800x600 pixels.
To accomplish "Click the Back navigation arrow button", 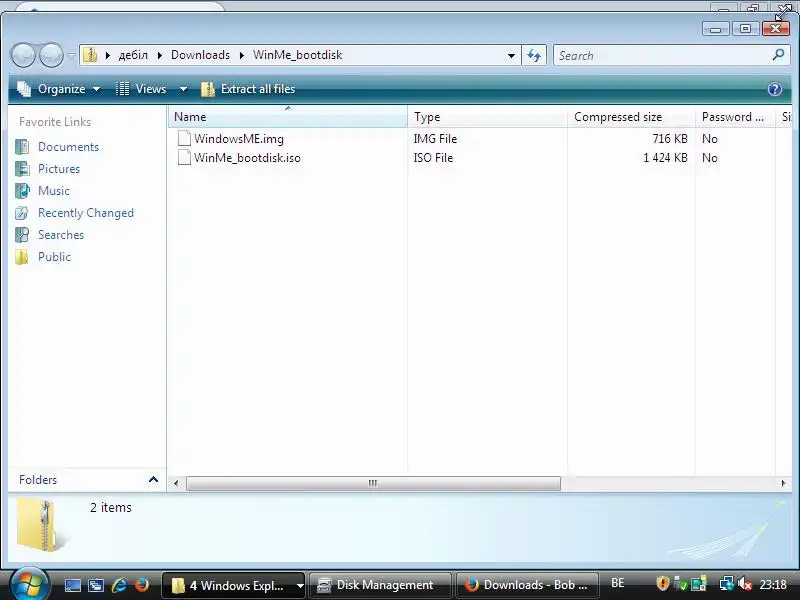I will tap(23, 55).
